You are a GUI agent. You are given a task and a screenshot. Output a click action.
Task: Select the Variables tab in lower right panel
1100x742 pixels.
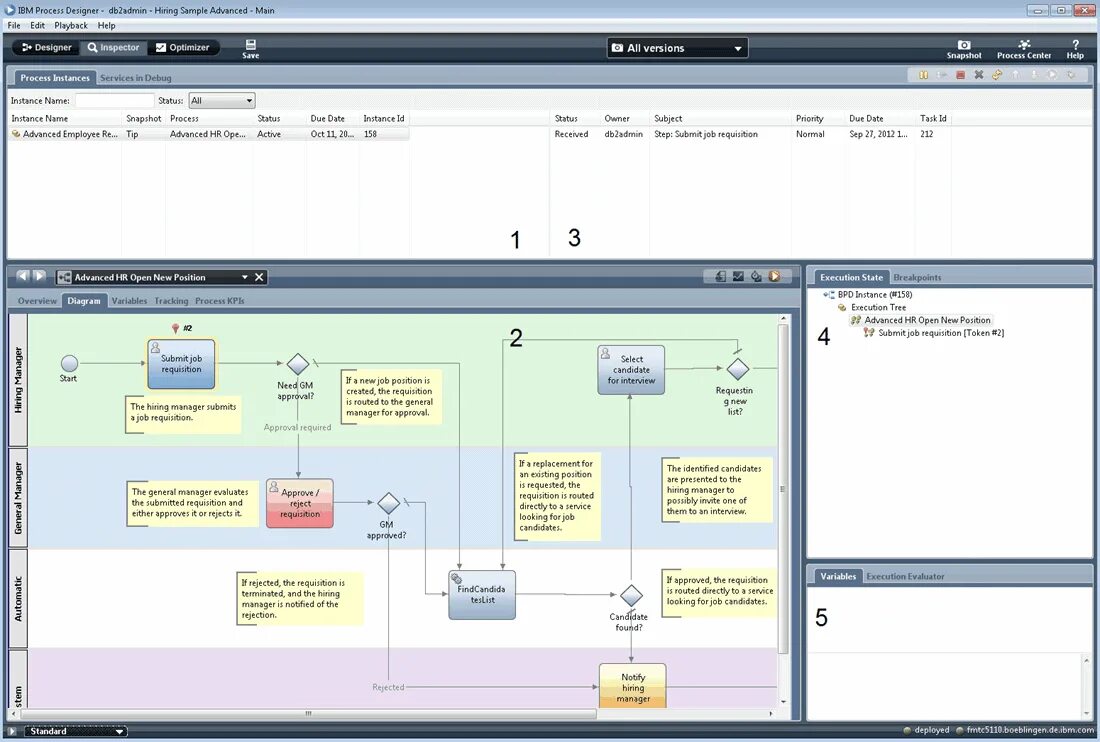click(x=838, y=576)
